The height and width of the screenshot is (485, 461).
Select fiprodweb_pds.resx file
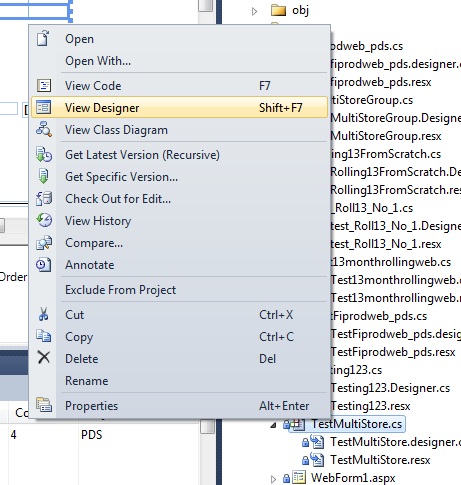381,82
